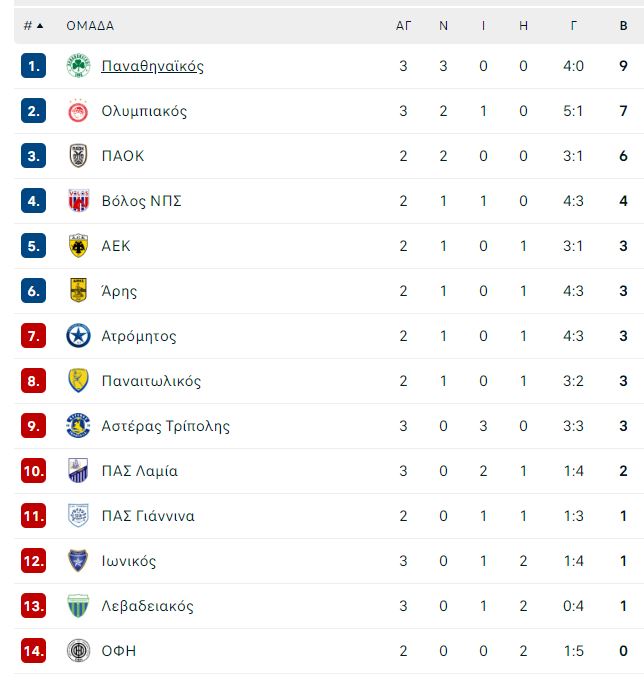The width and height of the screenshot is (644, 685).
Task: Sort the table by the # rank arrow
Action: coord(33,26)
